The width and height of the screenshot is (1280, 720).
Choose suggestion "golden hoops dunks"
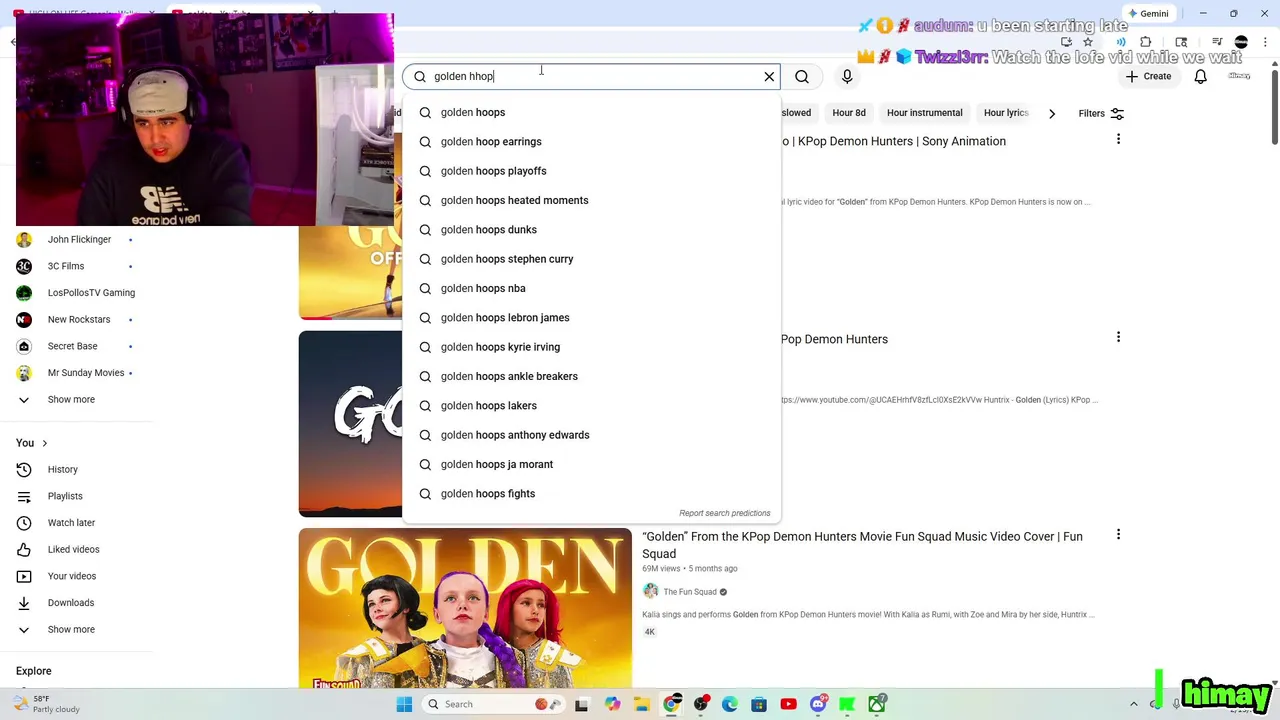coord(591,230)
